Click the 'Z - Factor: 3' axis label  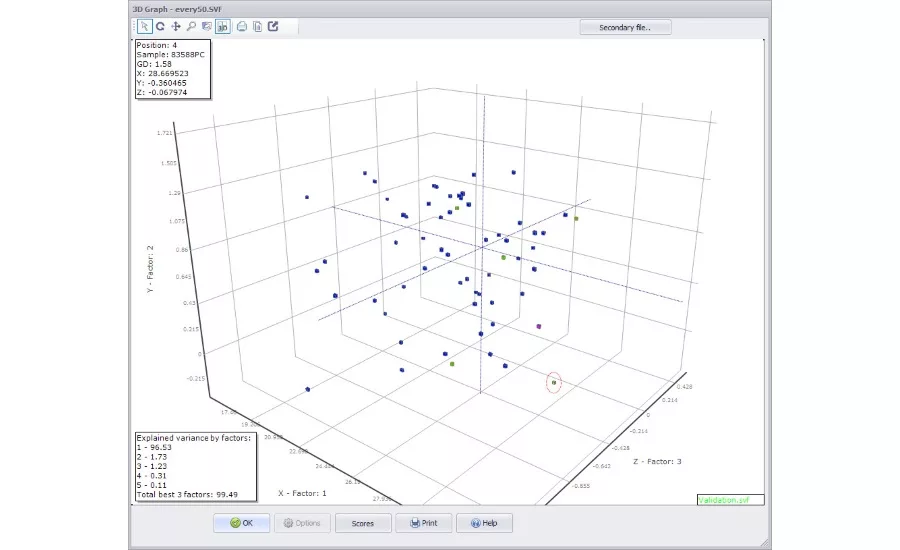click(657, 462)
